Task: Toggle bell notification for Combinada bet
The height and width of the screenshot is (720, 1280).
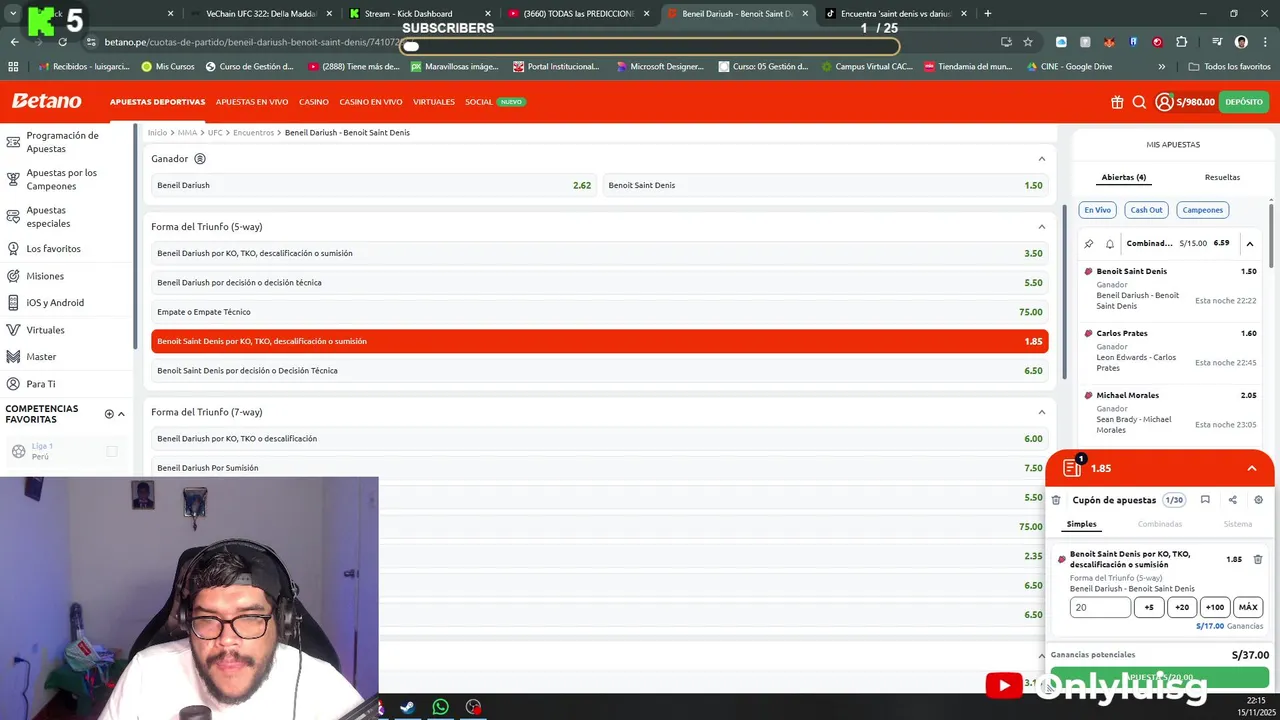Action: pyautogui.click(x=1109, y=244)
